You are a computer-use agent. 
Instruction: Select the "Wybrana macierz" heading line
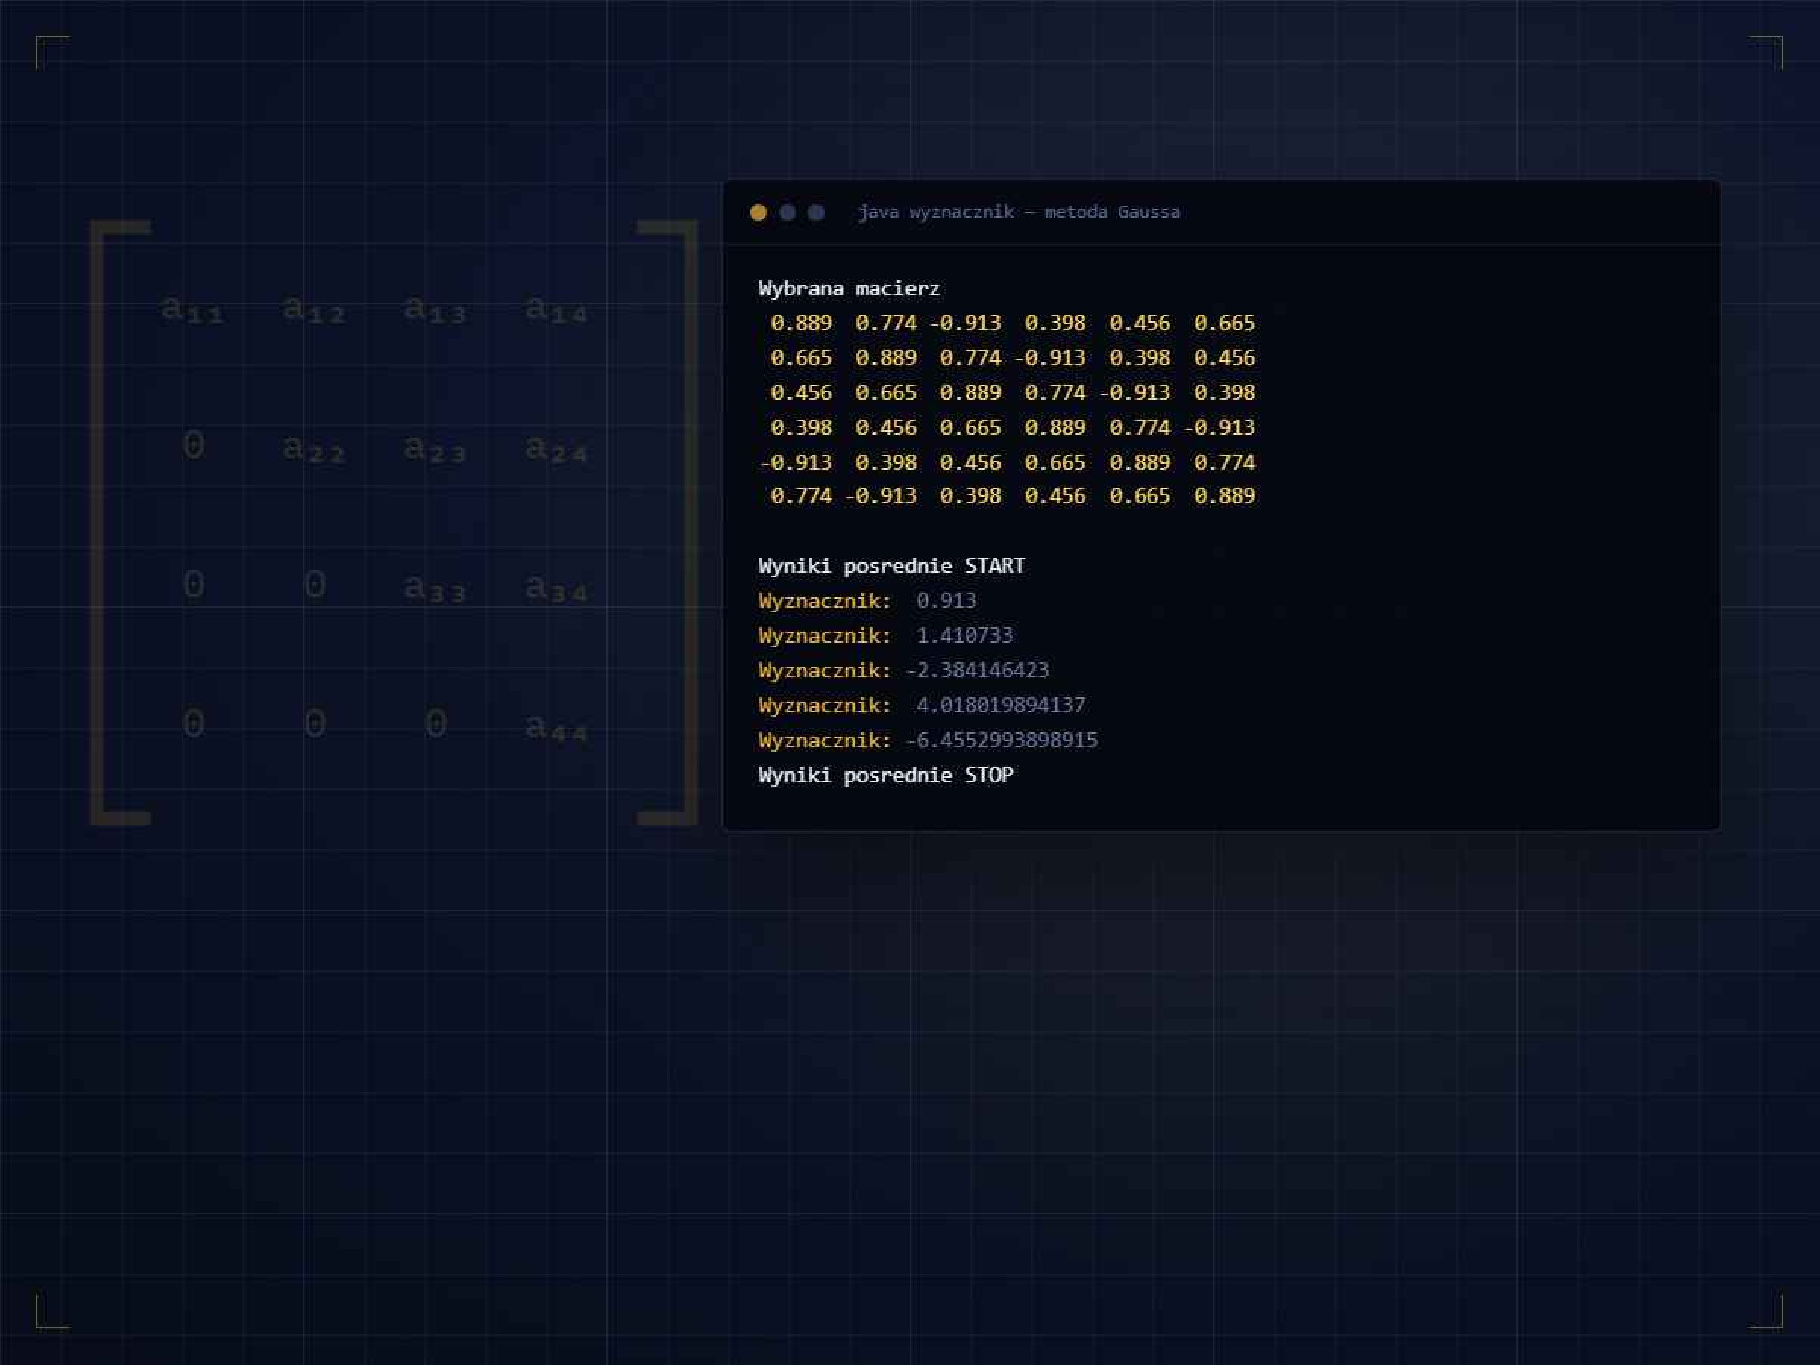coord(849,289)
